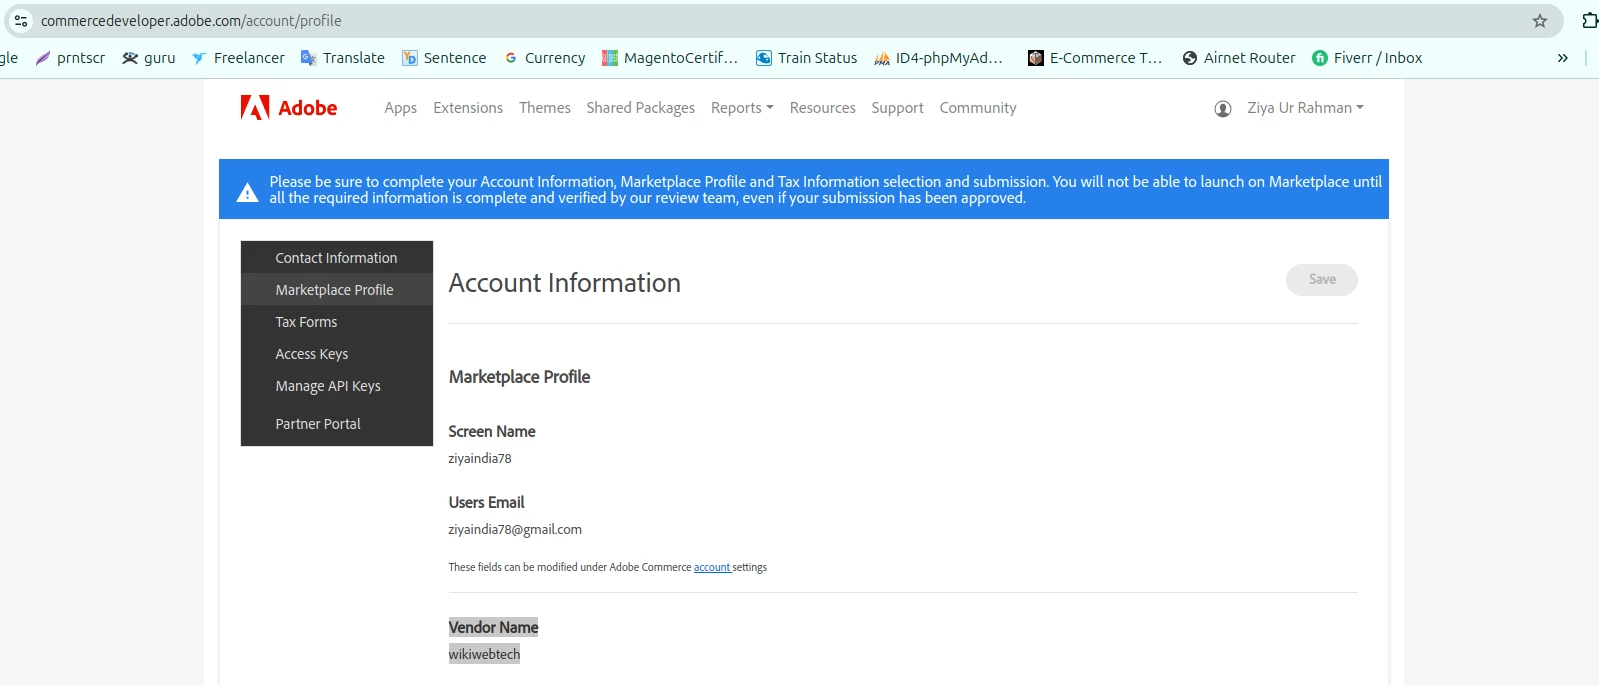Image resolution: width=1599 pixels, height=685 pixels.
Task: Open Manage API Keys in the sidebar
Action: pyautogui.click(x=337, y=386)
